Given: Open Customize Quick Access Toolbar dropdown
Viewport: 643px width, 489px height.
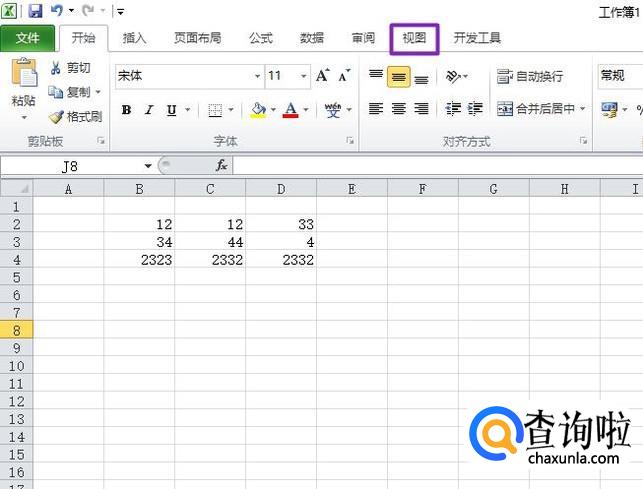Looking at the screenshot, I should (x=121, y=11).
